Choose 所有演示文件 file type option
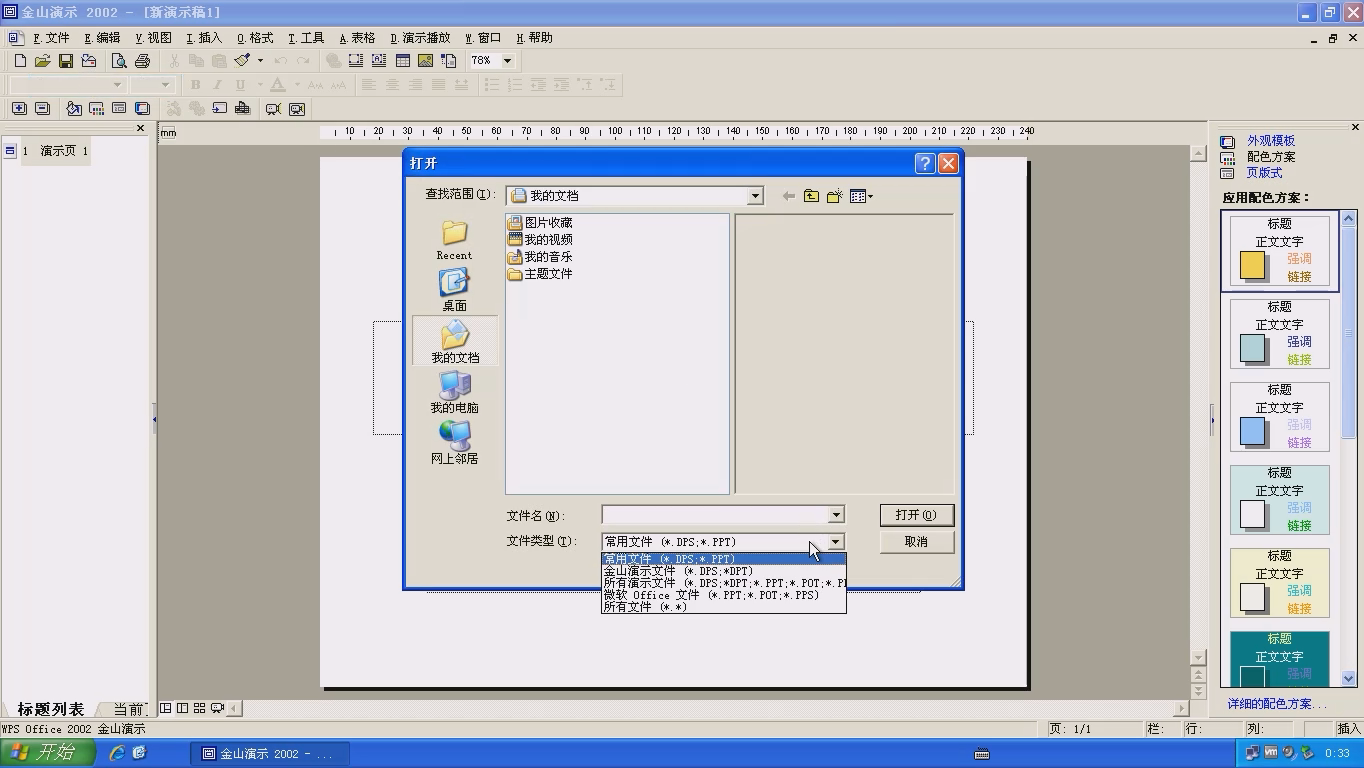This screenshot has height=768, width=1364. click(x=723, y=583)
